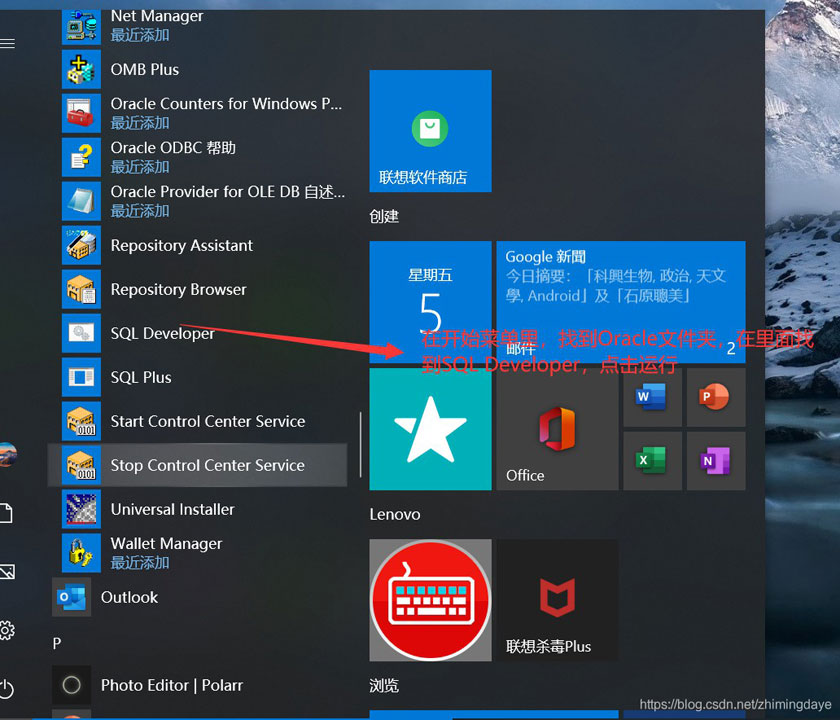Screen dimensions: 840x720
Task: Launch SQL Plus
Action: point(141,377)
